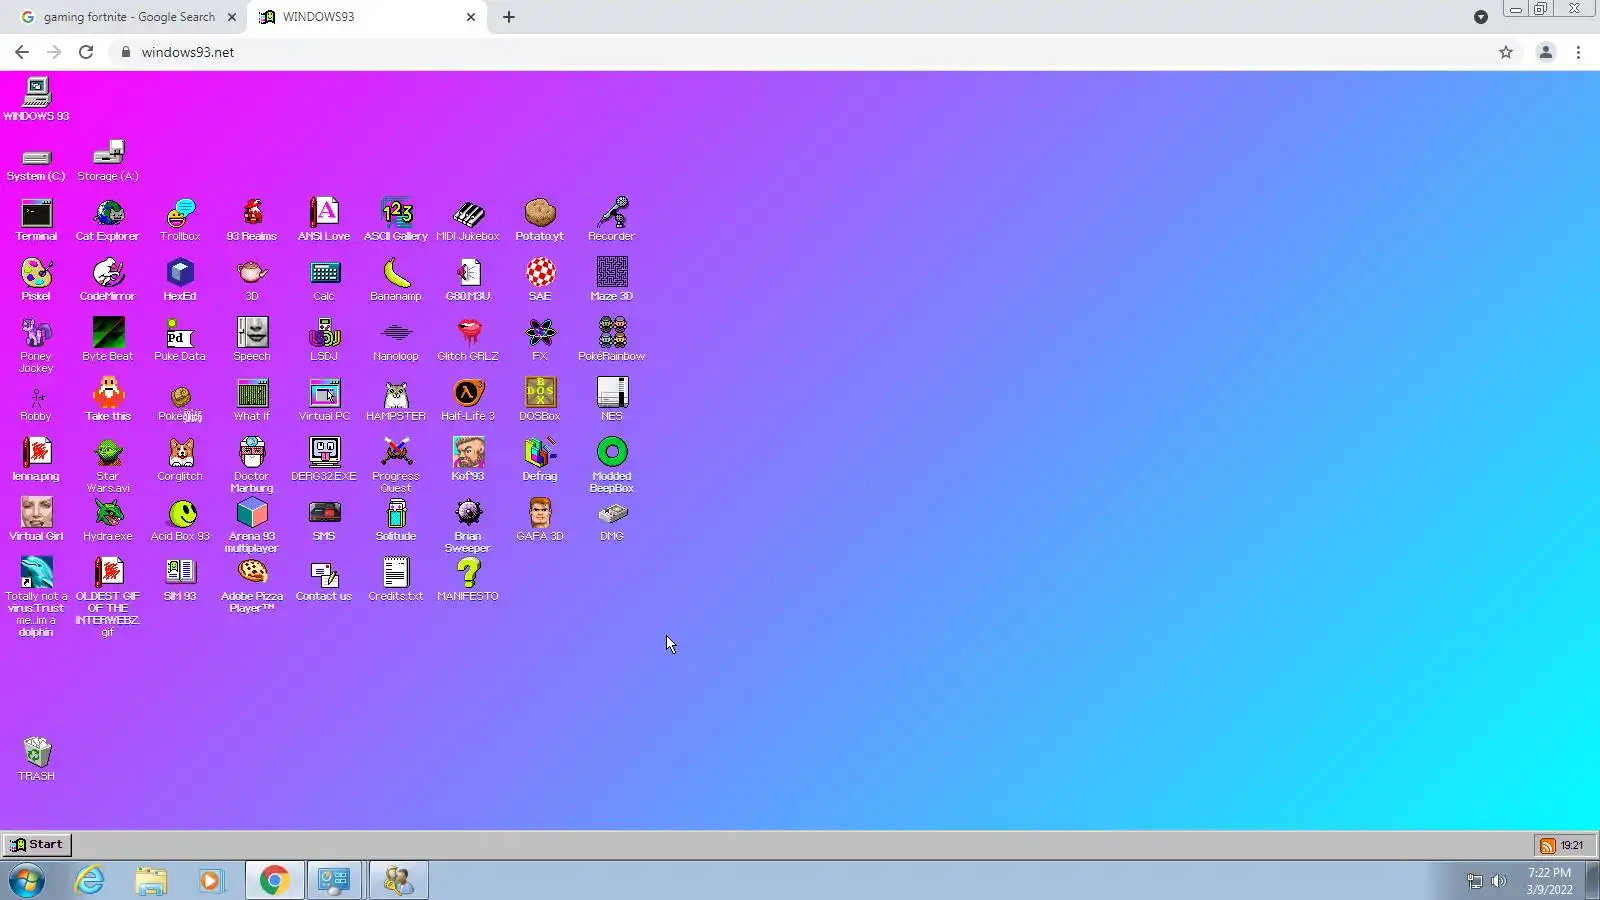1600x900 pixels.
Task: Launch 93 Realms icon
Action: click(252, 220)
